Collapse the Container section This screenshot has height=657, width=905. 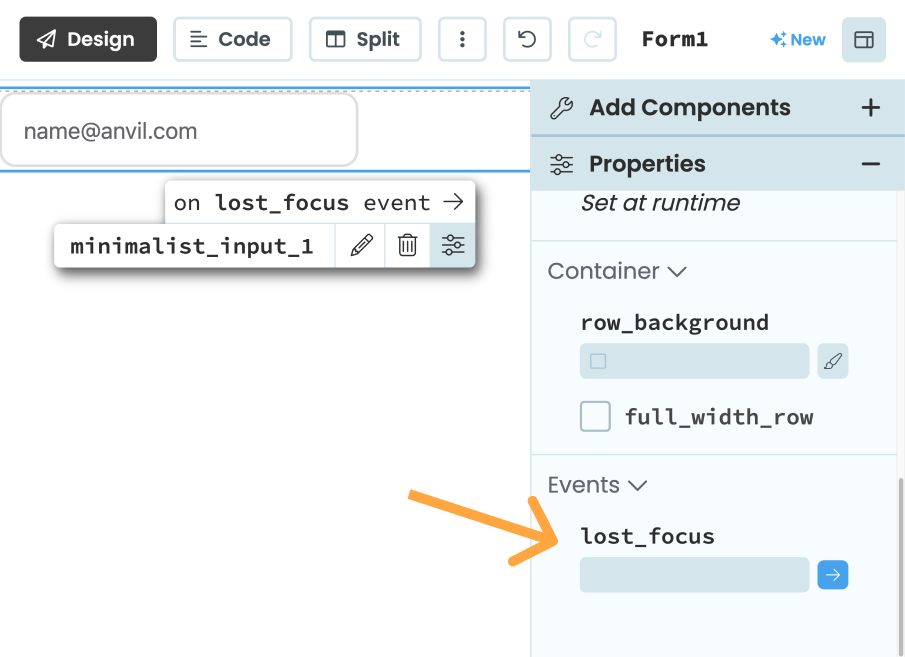[617, 271]
